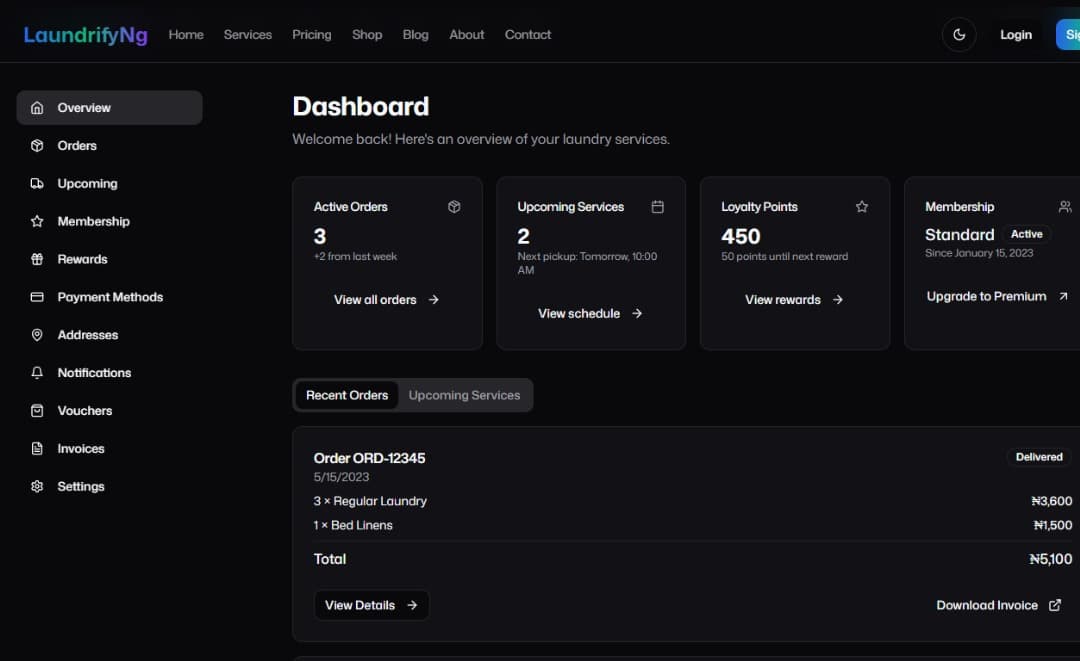This screenshot has width=1080, height=661.
Task: Open the Vouchers sidebar item
Action: (x=84, y=411)
